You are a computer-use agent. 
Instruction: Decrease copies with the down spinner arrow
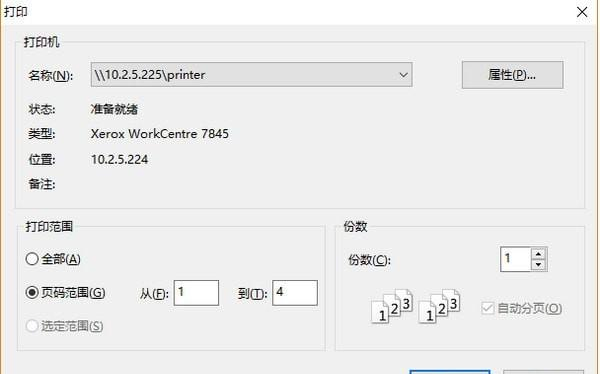(x=539, y=265)
